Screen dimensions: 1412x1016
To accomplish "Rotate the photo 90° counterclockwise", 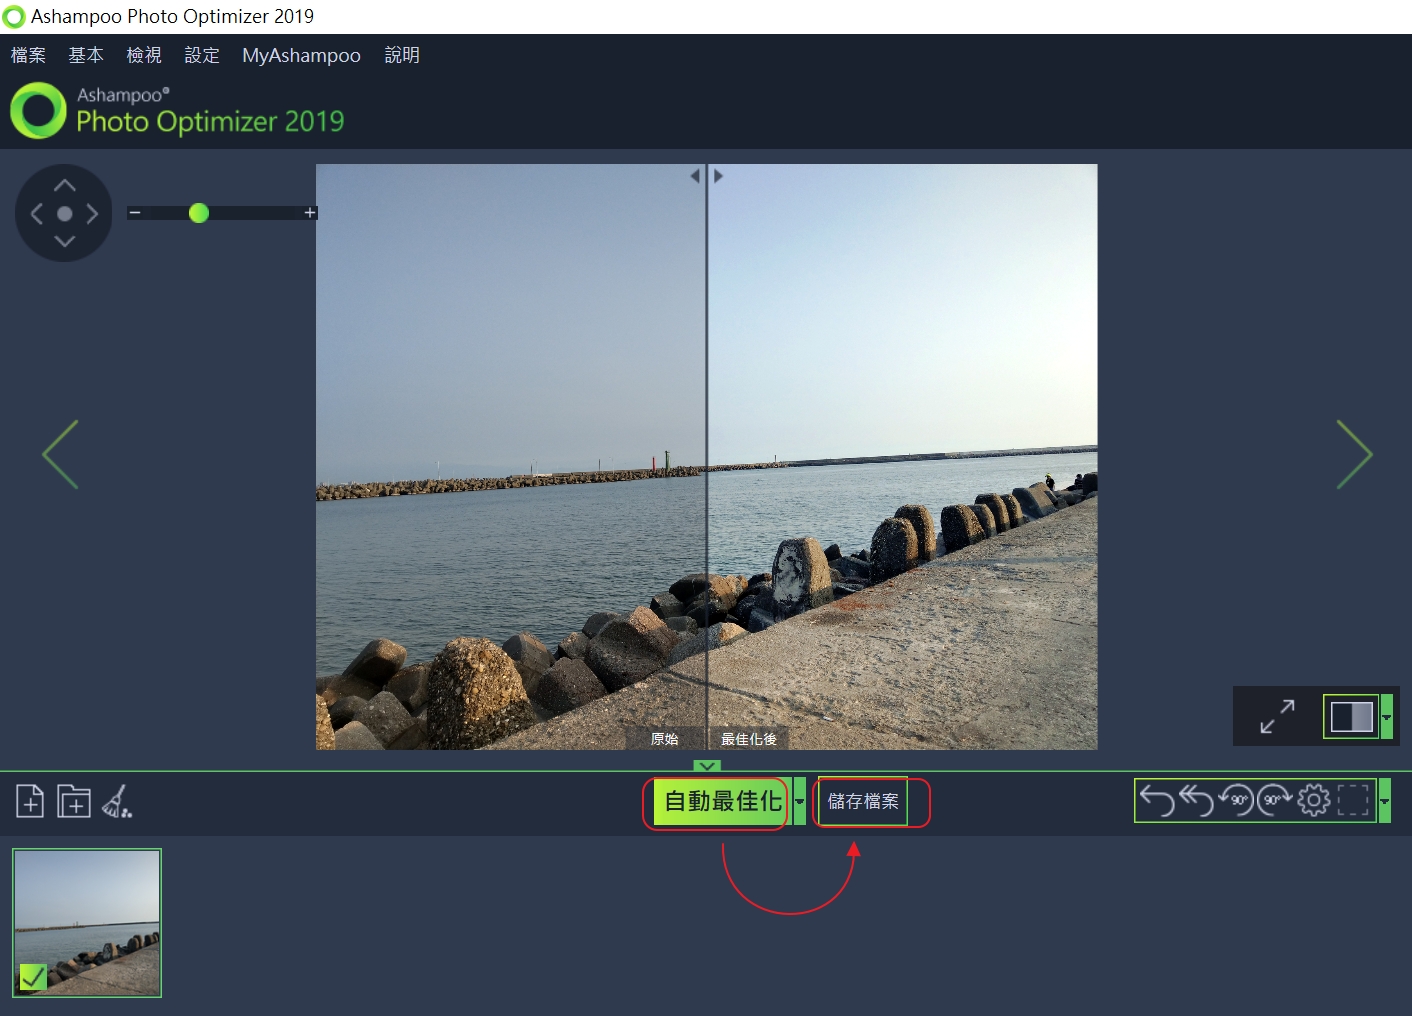I will 1236,800.
